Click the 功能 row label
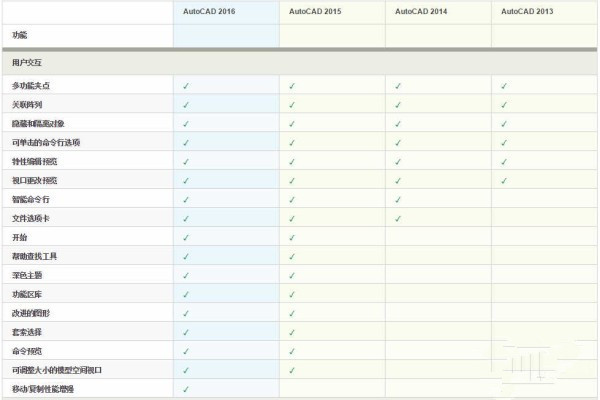This screenshot has height=400, width=600. pyautogui.click(x=20, y=35)
